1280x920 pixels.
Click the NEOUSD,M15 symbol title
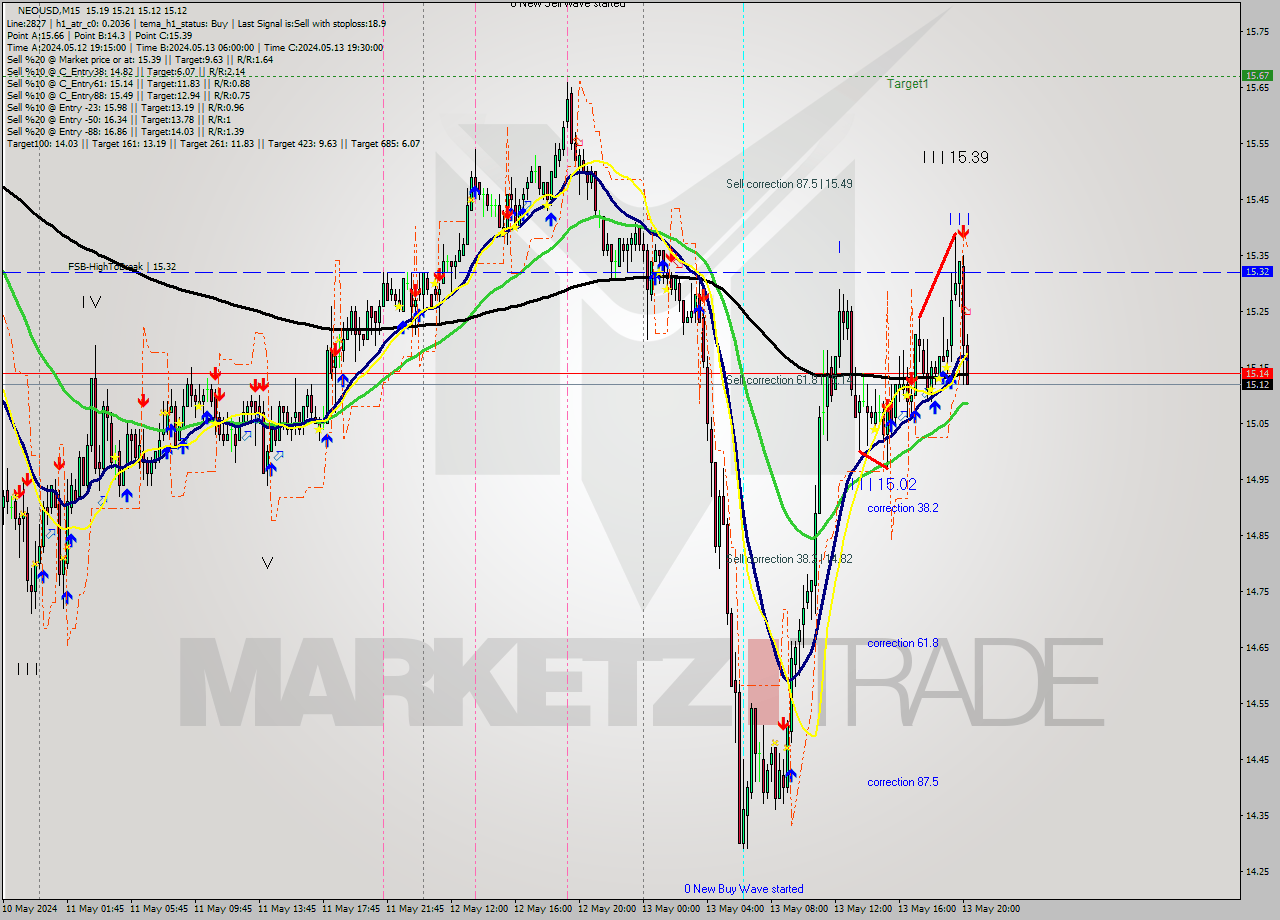pos(47,11)
